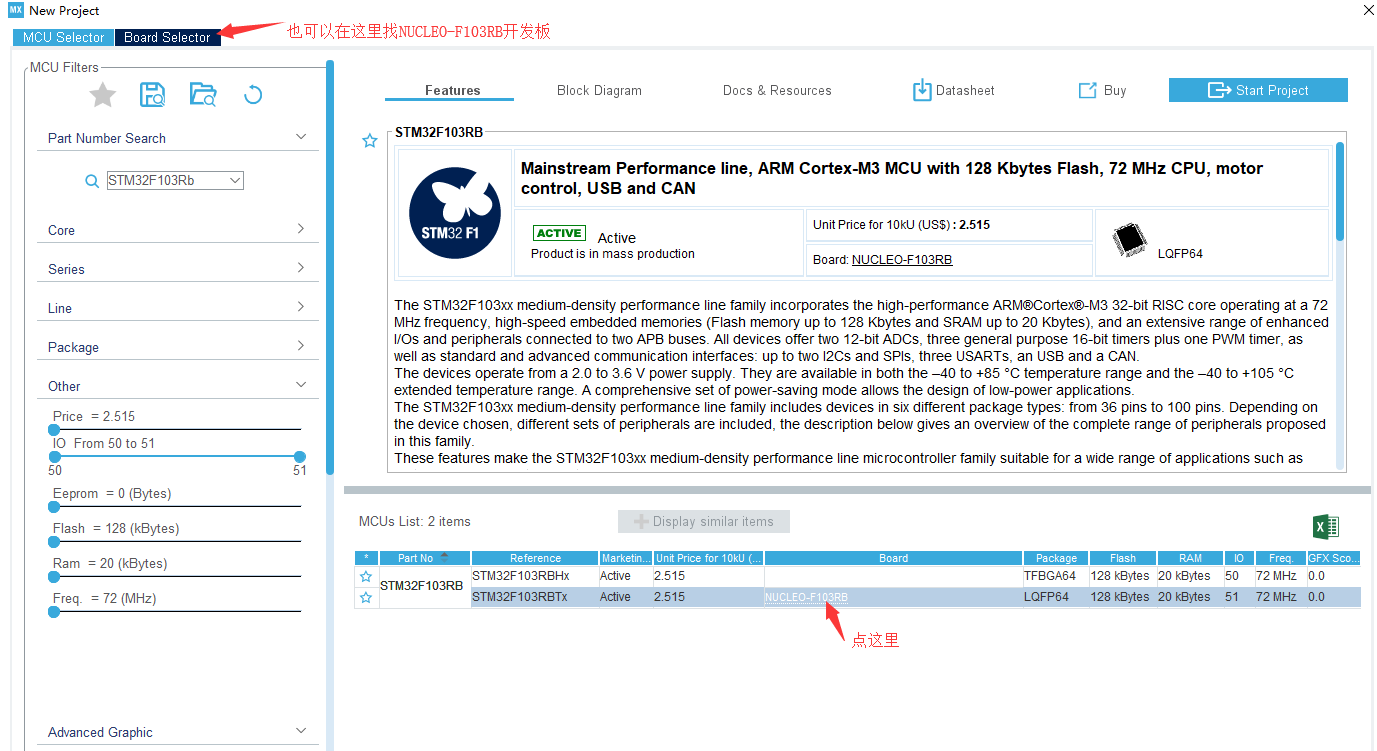The width and height of the screenshot is (1377, 751).
Task: Open the Datasheet download icon
Action: [x=921, y=90]
